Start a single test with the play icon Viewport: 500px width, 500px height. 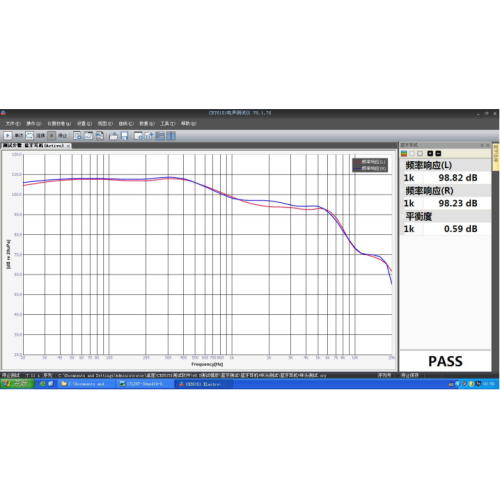click(x=7, y=136)
